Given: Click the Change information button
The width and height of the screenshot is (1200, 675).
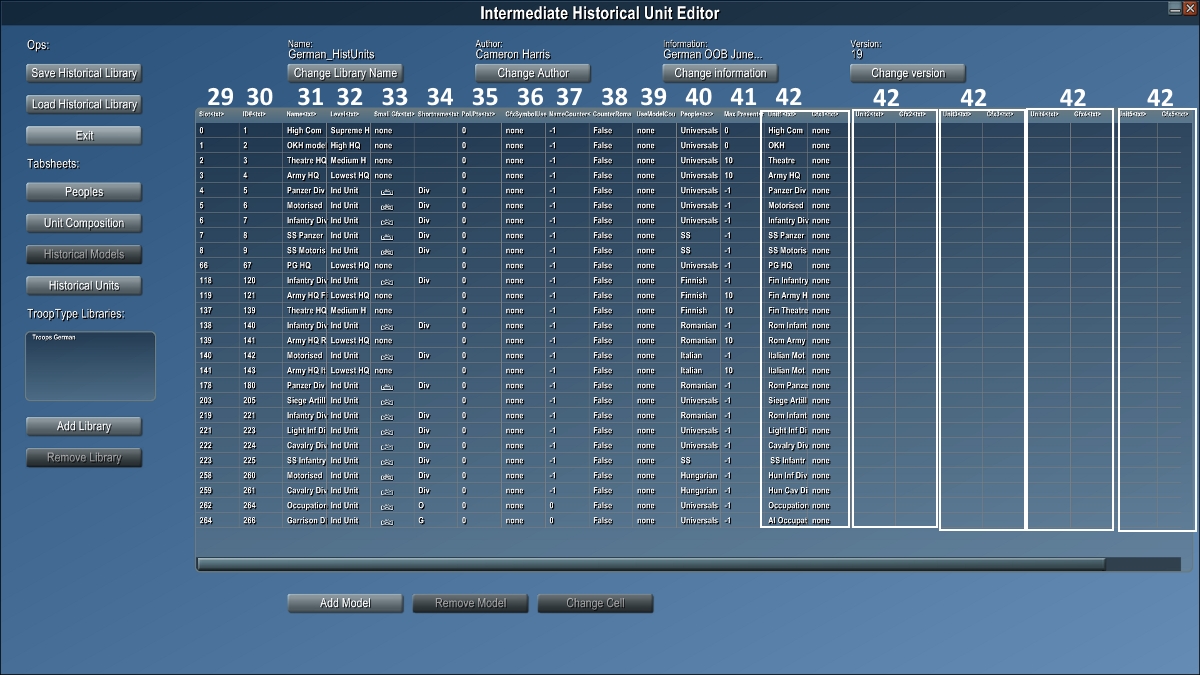Looking at the screenshot, I should point(720,73).
